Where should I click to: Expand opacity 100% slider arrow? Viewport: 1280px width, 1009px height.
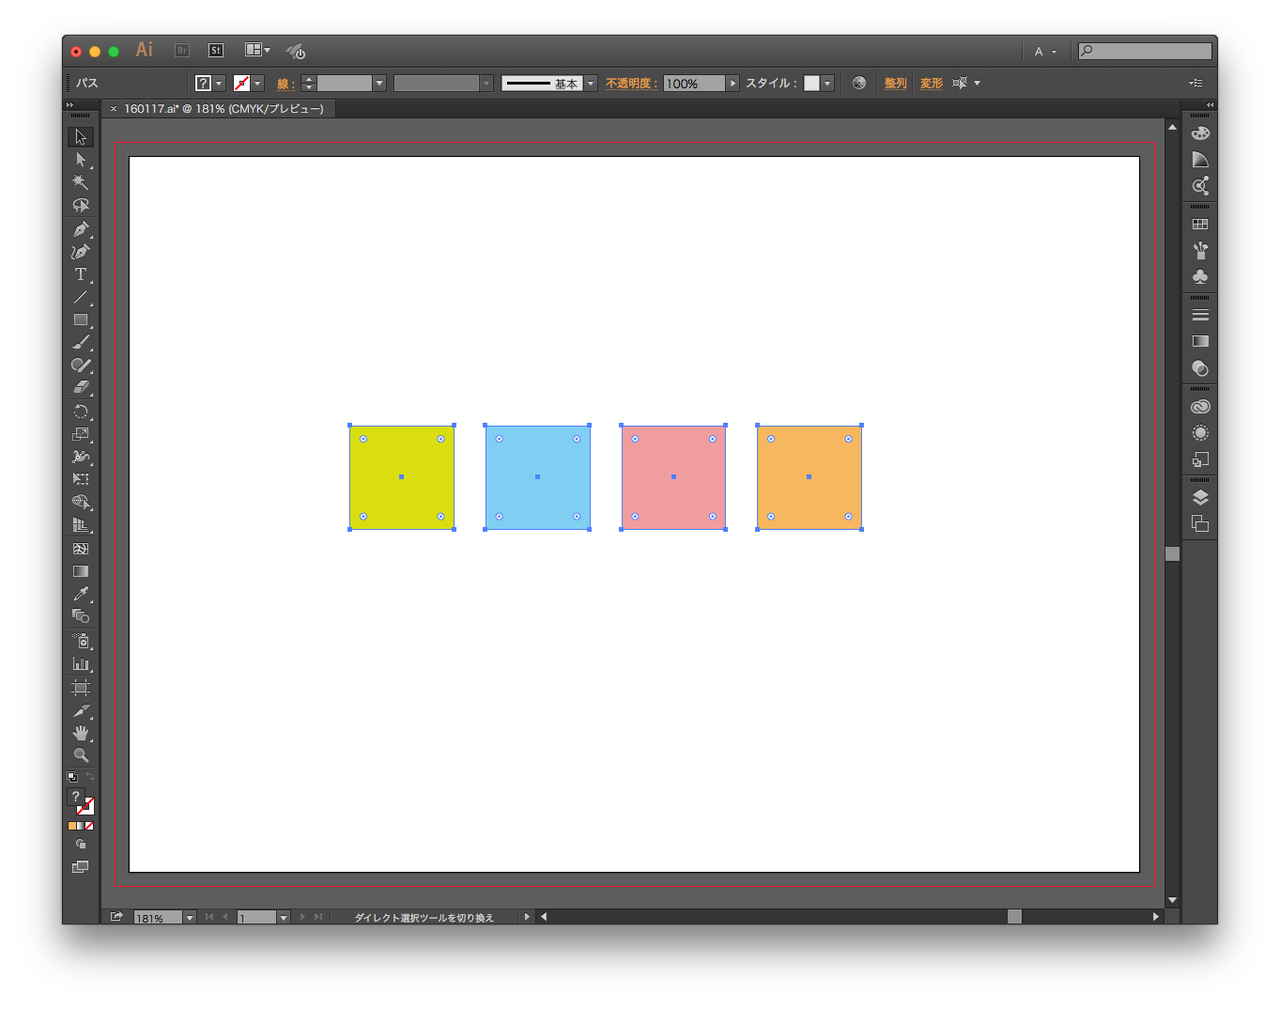pos(733,83)
